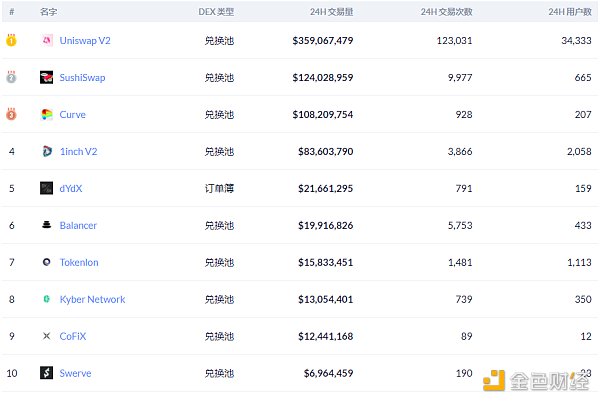Click the dYdX black logo icon
The height and width of the screenshot is (402, 600).
[x=47, y=188]
